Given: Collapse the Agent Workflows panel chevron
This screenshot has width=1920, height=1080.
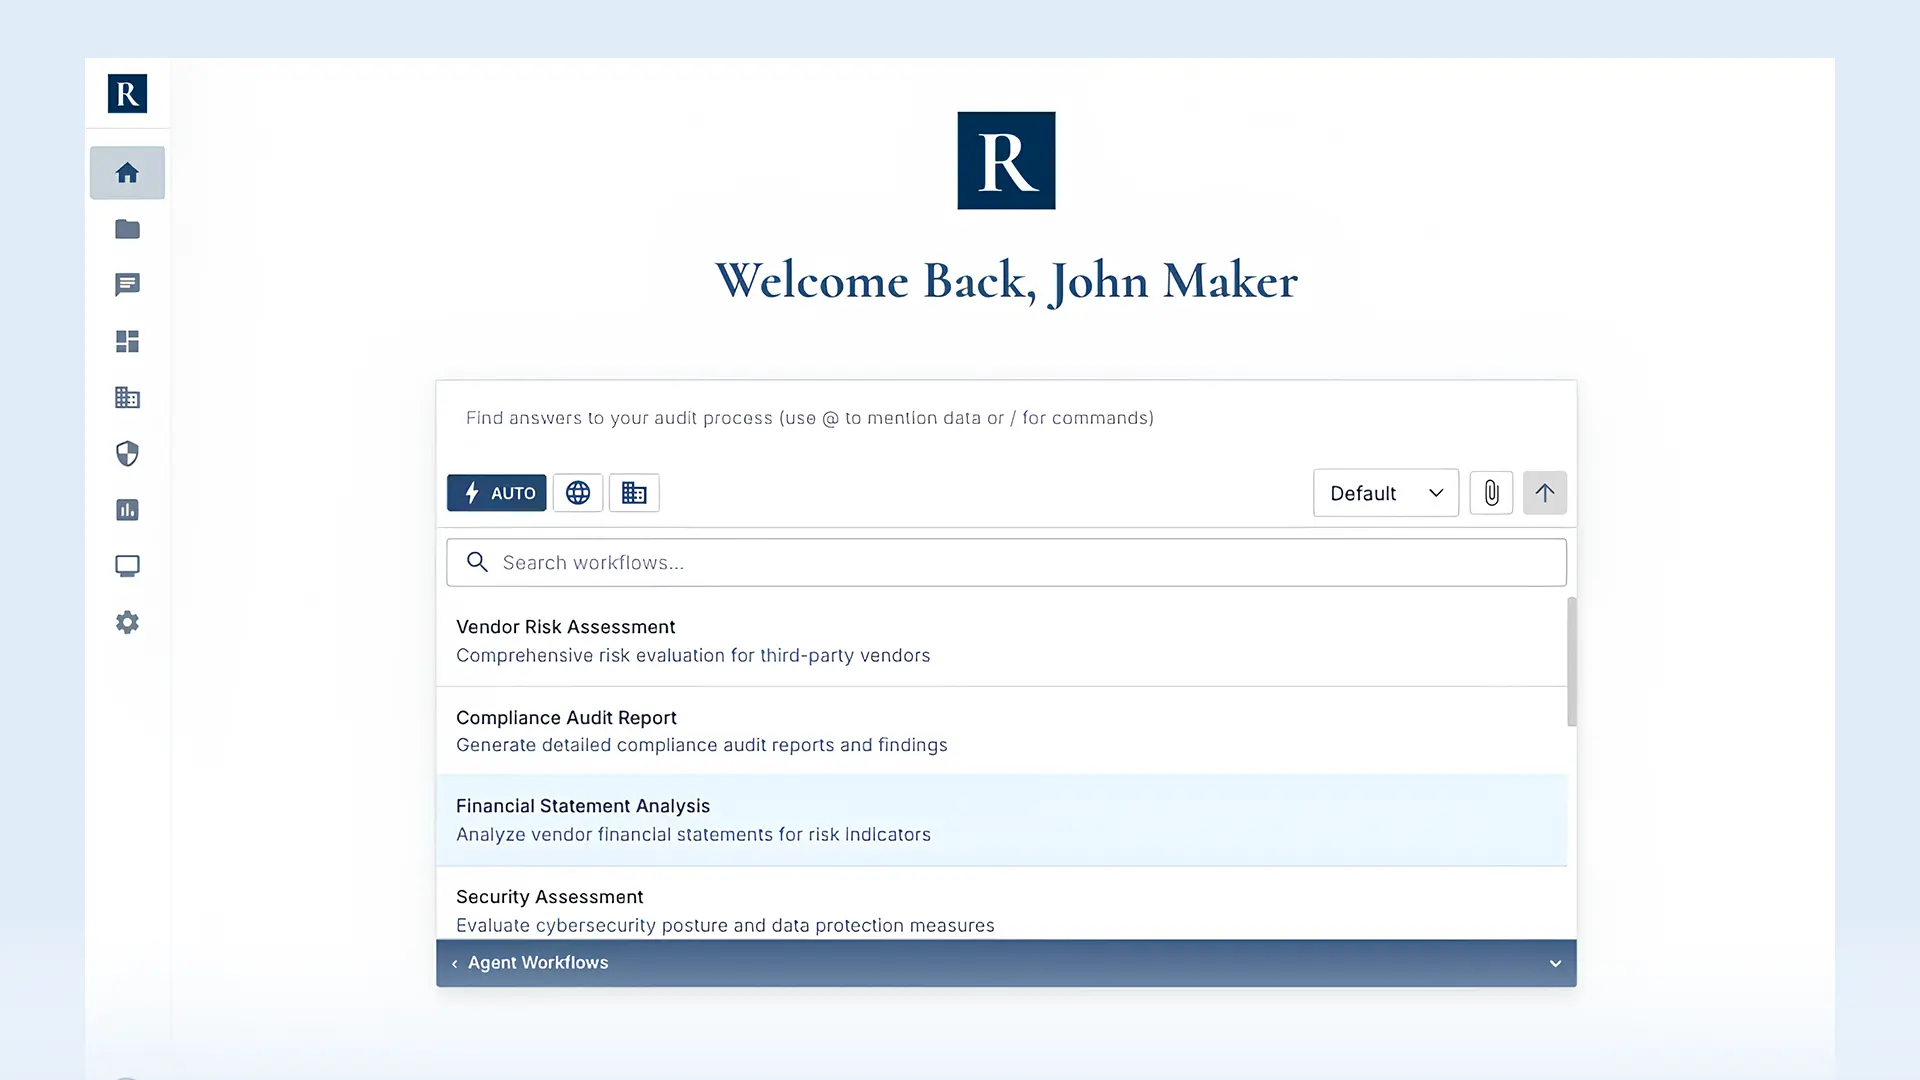Looking at the screenshot, I should coord(1555,963).
